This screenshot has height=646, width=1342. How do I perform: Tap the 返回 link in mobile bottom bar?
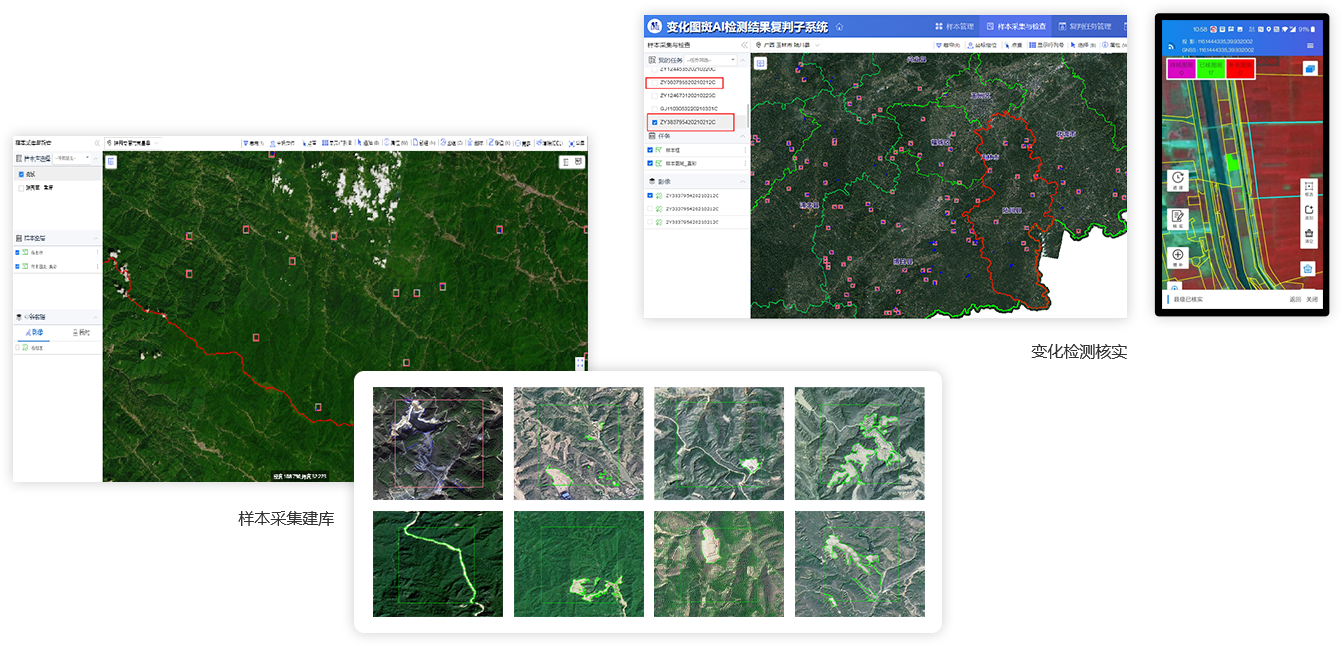point(1294,299)
